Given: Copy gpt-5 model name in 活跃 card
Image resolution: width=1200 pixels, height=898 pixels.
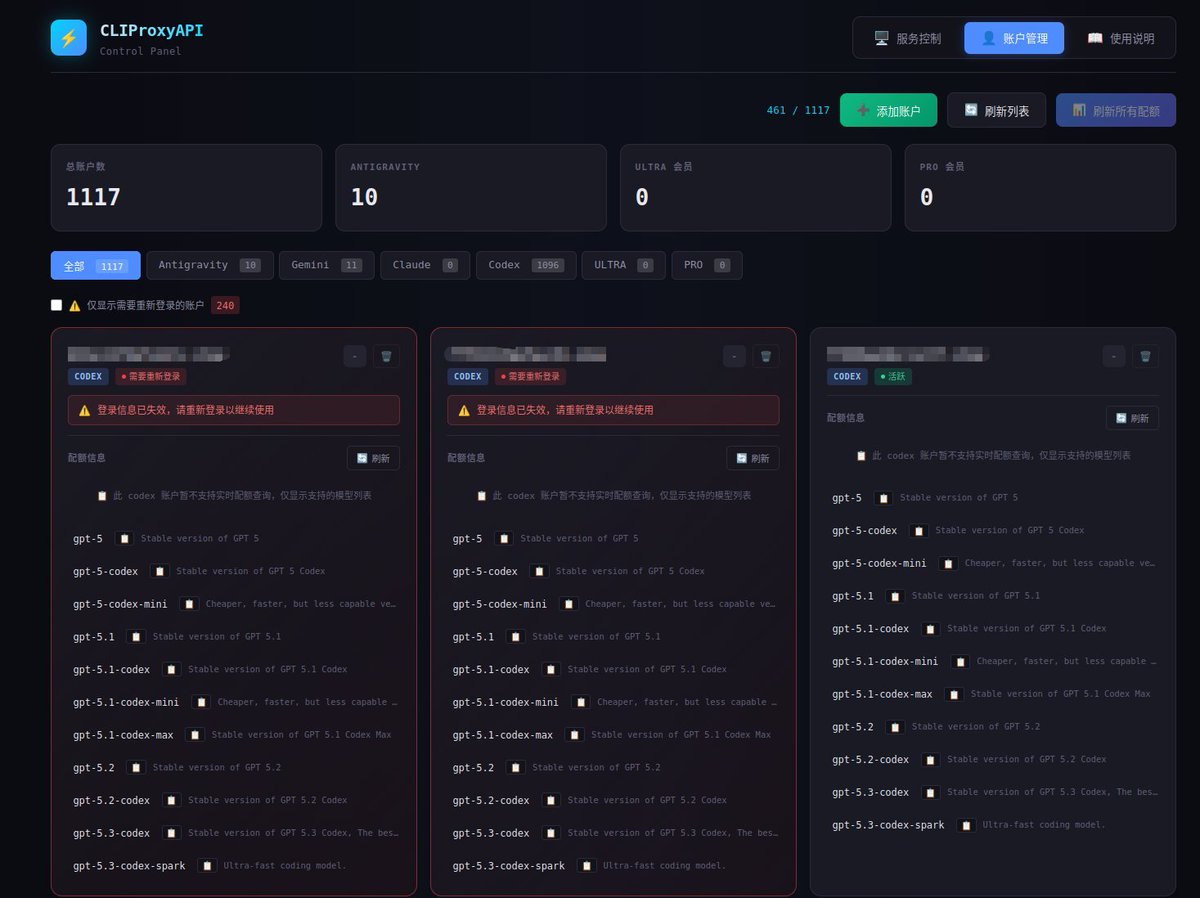Looking at the screenshot, I should click(x=883, y=498).
